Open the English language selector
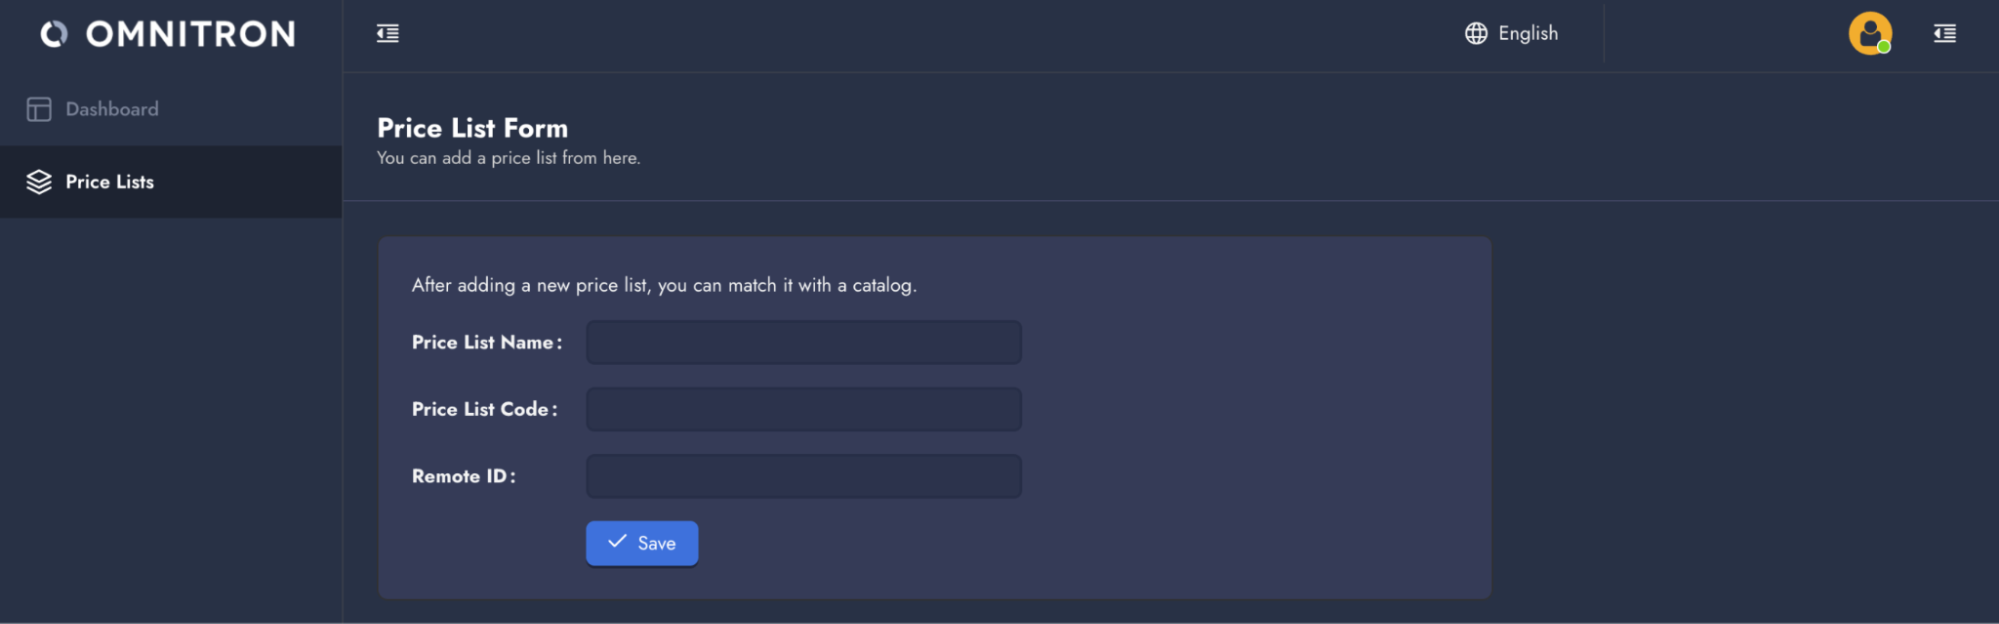 pyautogui.click(x=1527, y=34)
